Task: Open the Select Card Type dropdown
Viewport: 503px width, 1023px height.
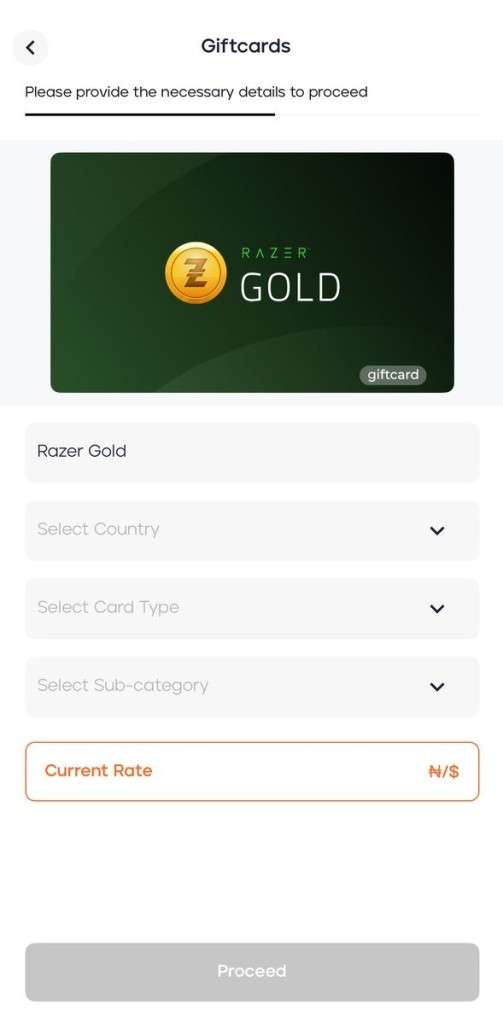Action: tap(252, 609)
